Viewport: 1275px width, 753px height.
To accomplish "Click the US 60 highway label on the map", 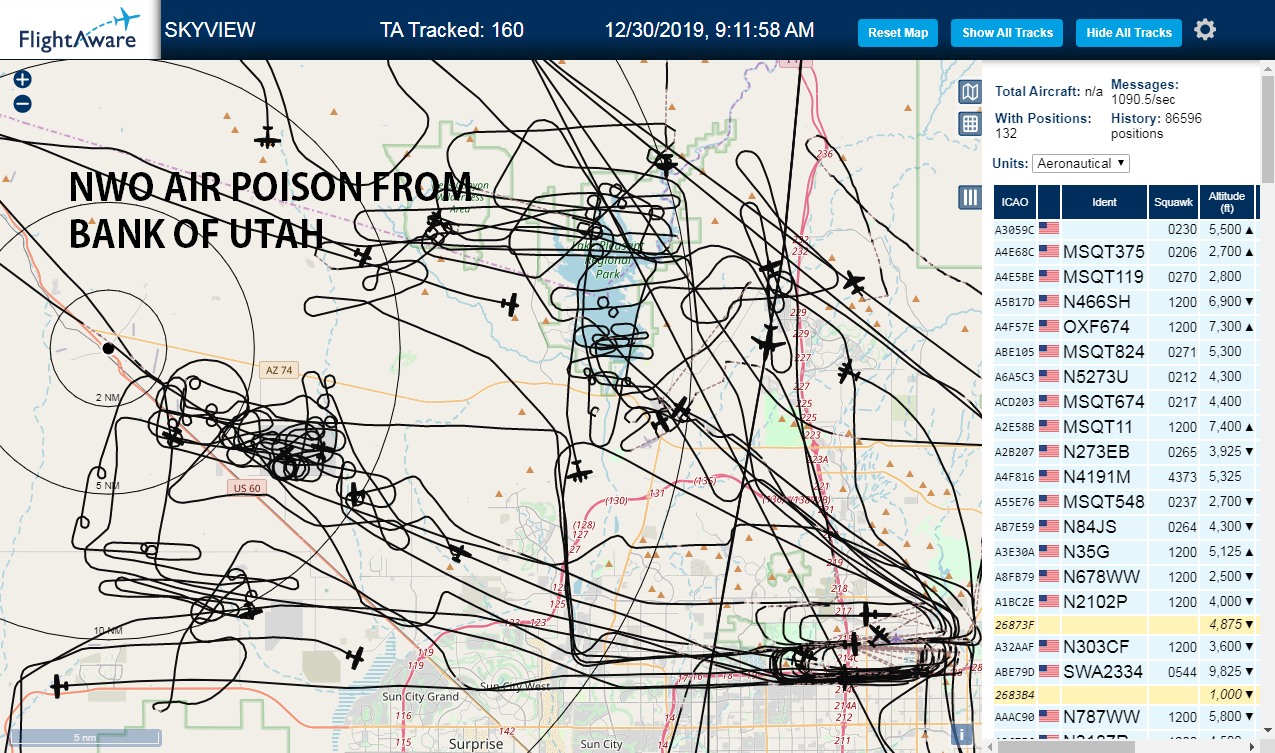I will pos(245,488).
